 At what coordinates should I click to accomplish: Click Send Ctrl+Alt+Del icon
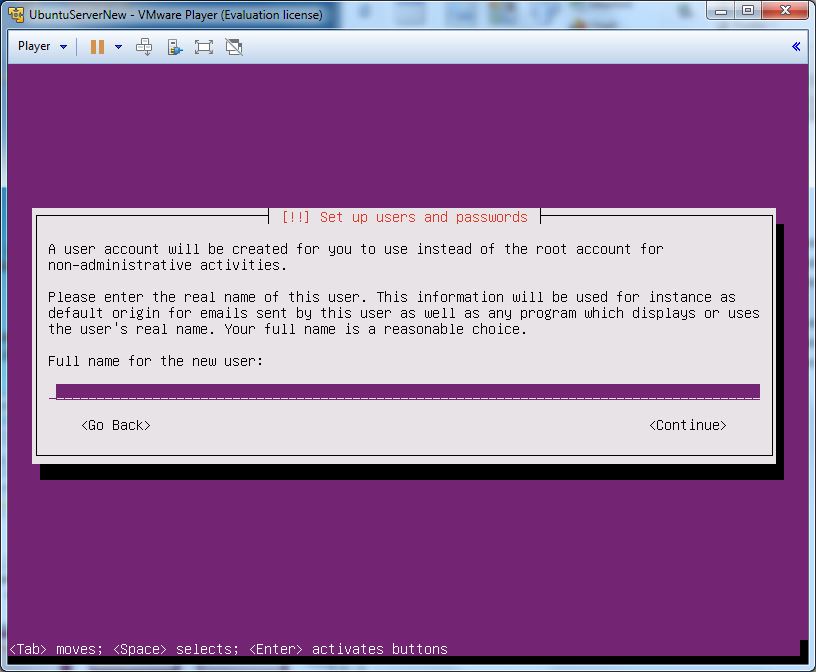144,47
